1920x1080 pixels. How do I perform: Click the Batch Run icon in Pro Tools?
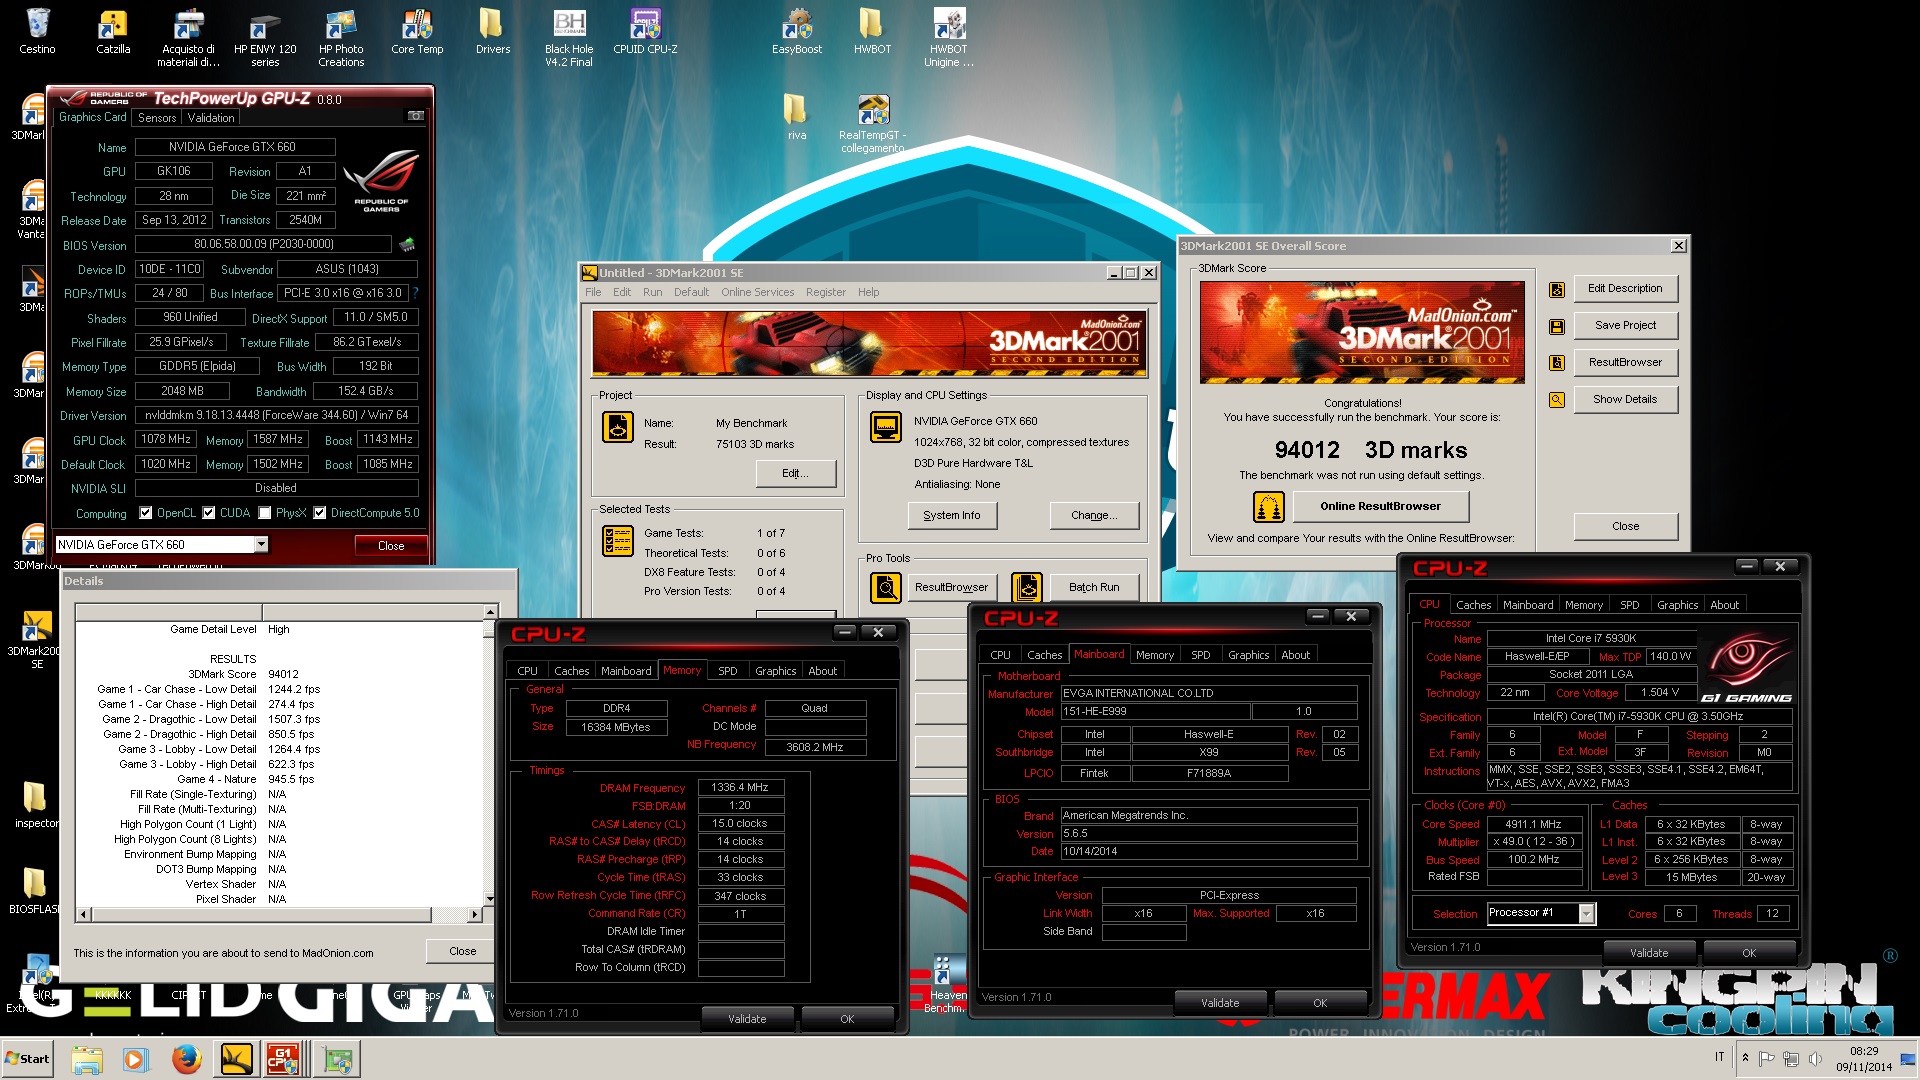tap(1027, 587)
